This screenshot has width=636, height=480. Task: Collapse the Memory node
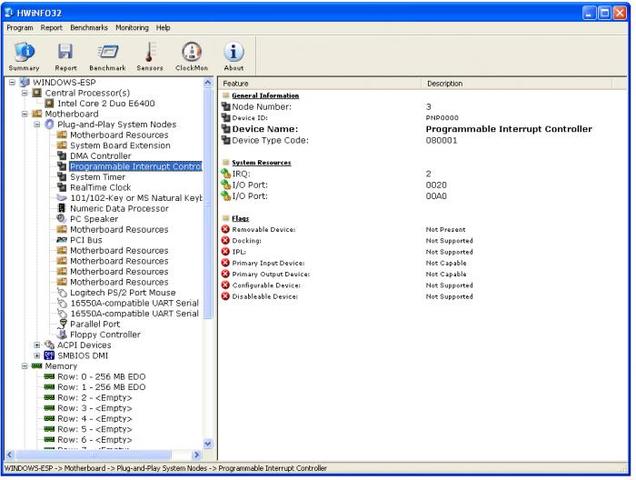[x=25, y=366]
